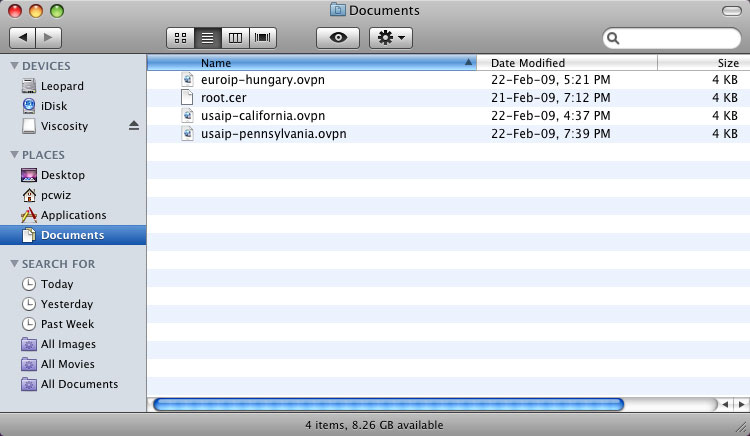Viewport: 750px width, 436px height.
Task: Click the date 21-Feb-09, 7:12 PM
Action: [551, 98]
